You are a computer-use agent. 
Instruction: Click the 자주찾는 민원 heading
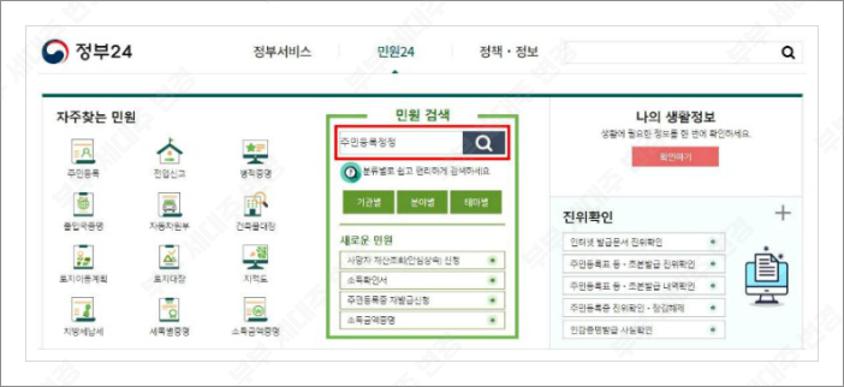[96, 116]
